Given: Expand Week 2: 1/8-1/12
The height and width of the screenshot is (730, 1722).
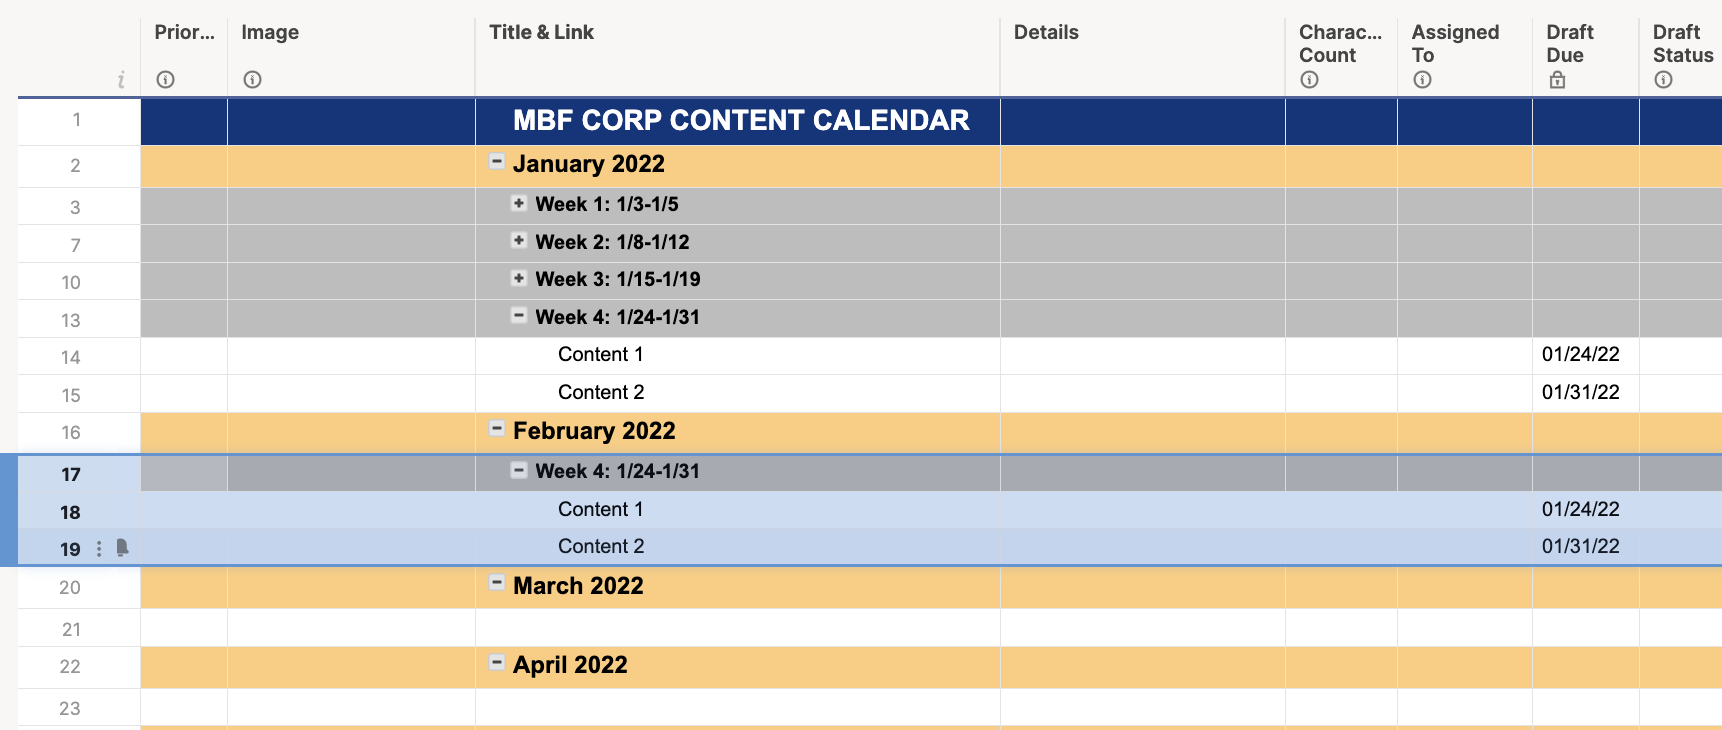Looking at the screenshot, I should pos(519,239).
